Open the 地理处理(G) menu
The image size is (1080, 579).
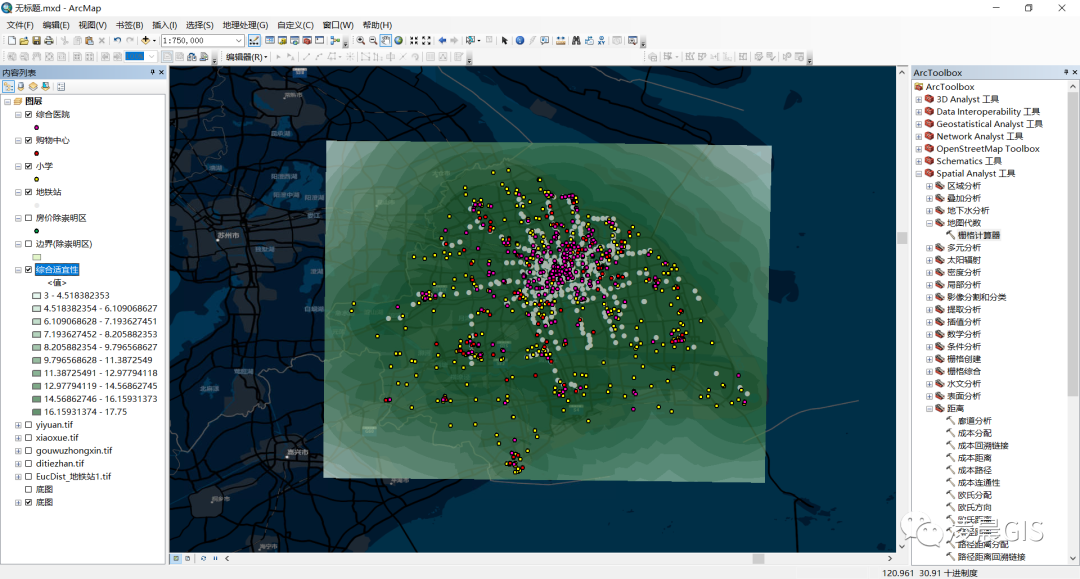point(245,25)
